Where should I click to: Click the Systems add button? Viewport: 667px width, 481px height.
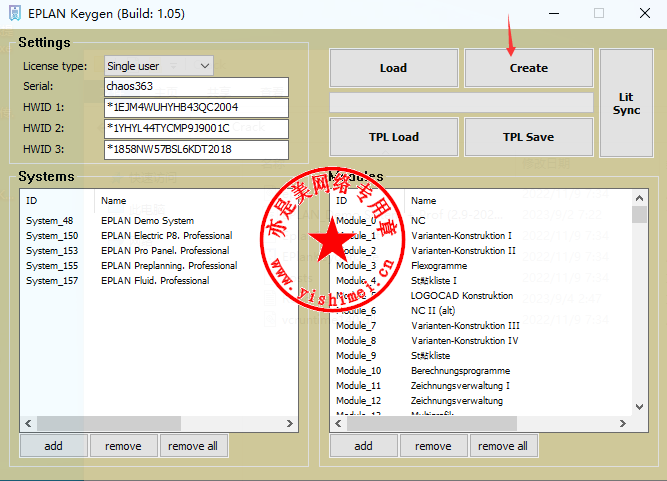click(x=54, y=446)
